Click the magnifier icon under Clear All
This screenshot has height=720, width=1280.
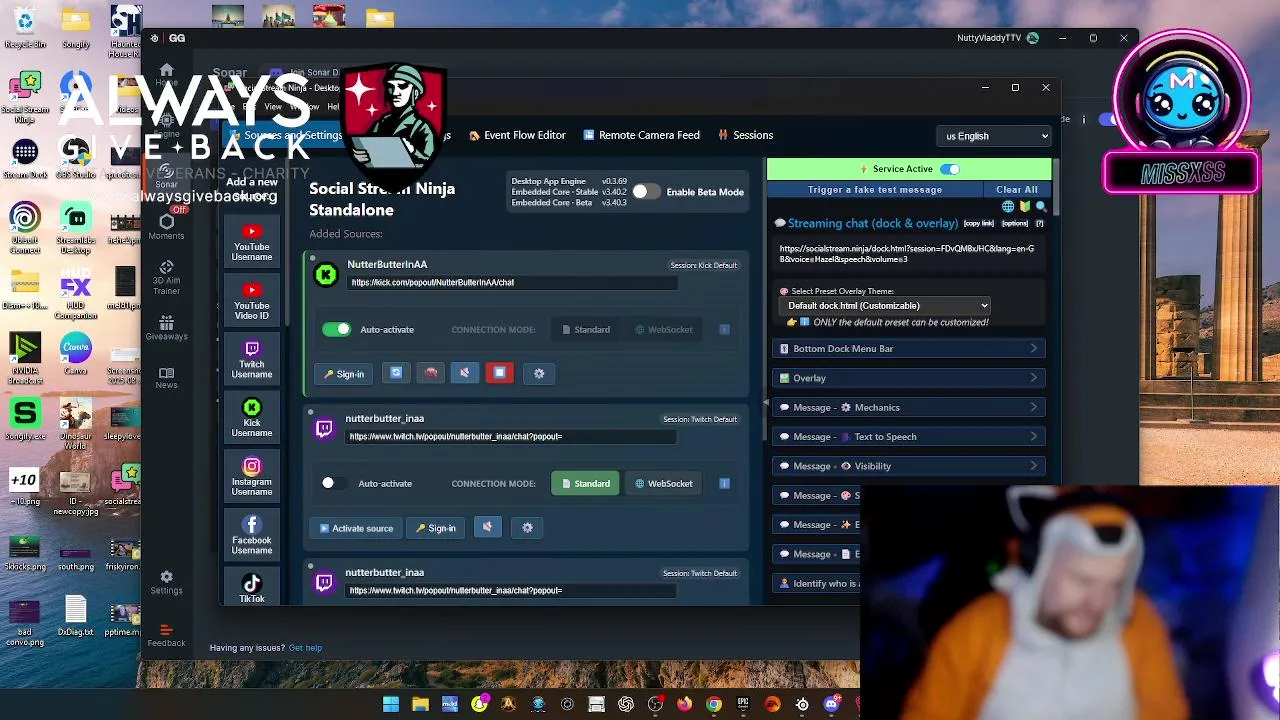[x=1041, y=206]
